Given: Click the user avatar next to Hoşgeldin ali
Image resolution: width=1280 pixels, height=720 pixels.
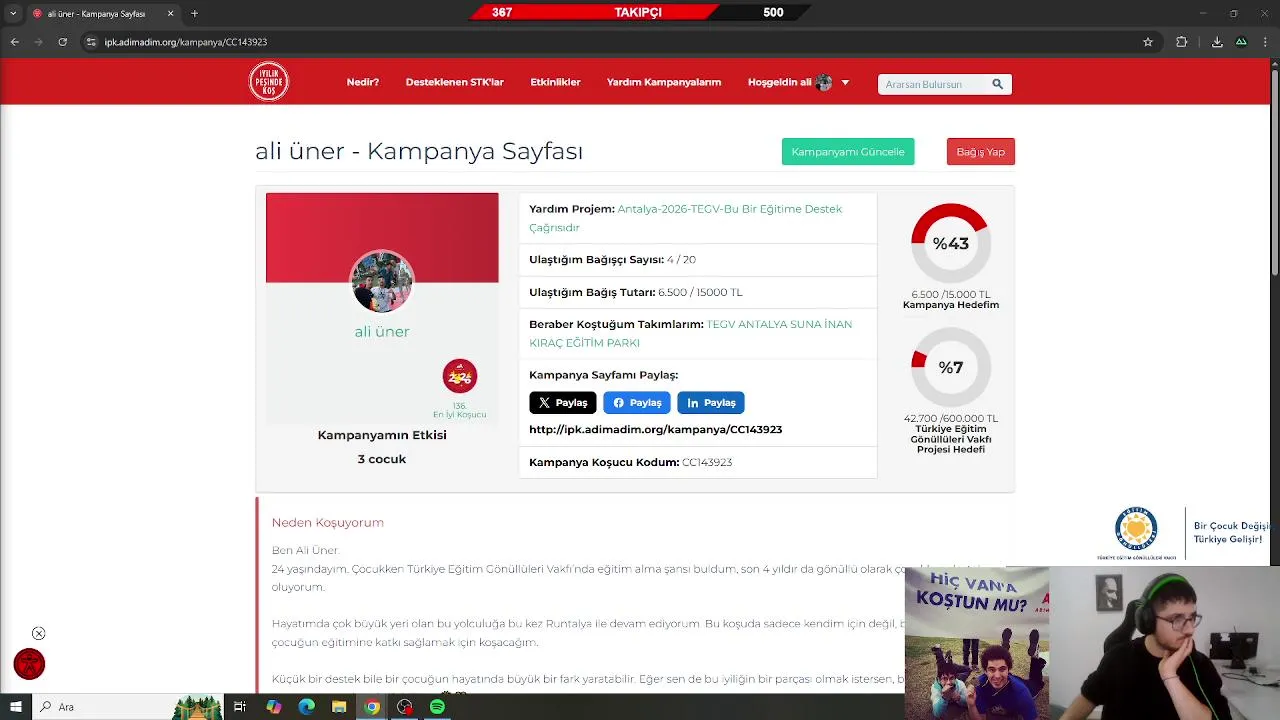Looking at the screenshot, I should [x=824, y=83].
